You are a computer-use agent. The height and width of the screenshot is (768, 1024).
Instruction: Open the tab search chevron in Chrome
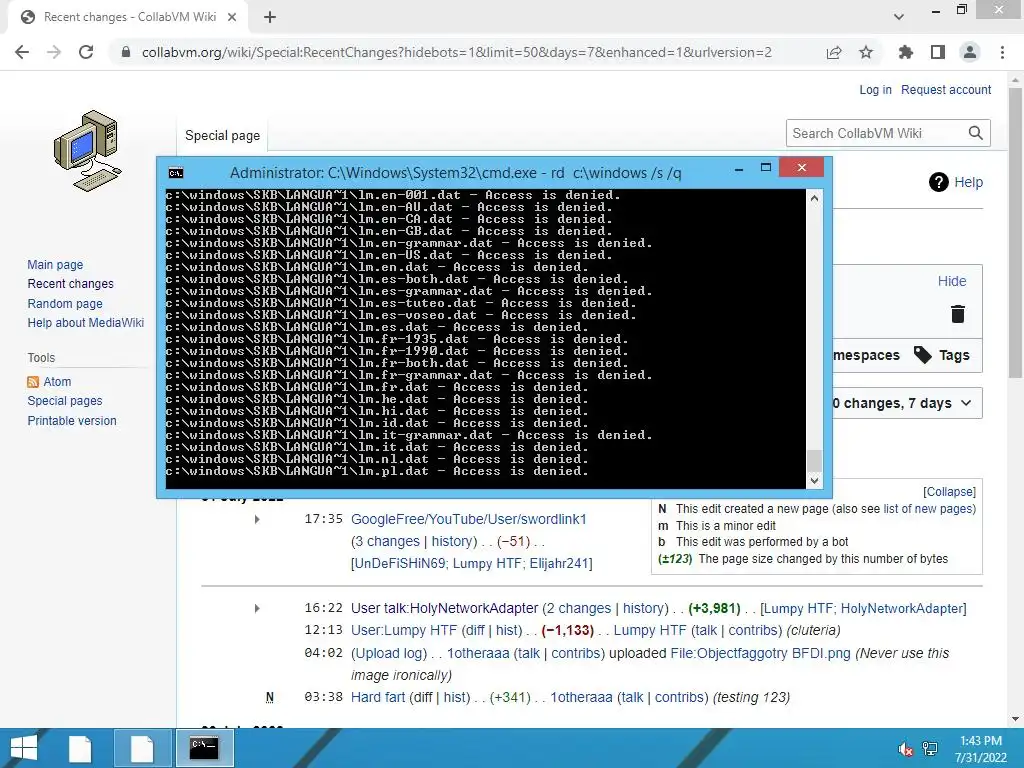click(x=899, y=17)
